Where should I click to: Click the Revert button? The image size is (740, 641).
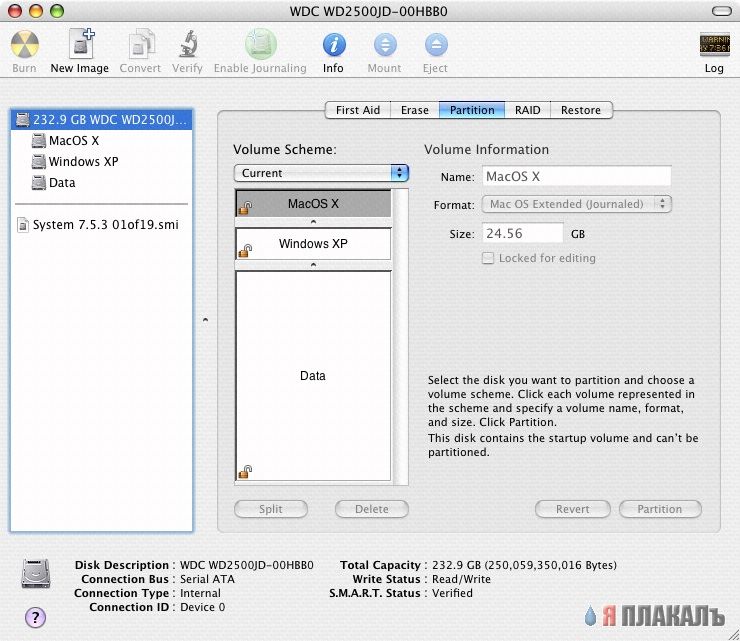(x=572, y=509)
